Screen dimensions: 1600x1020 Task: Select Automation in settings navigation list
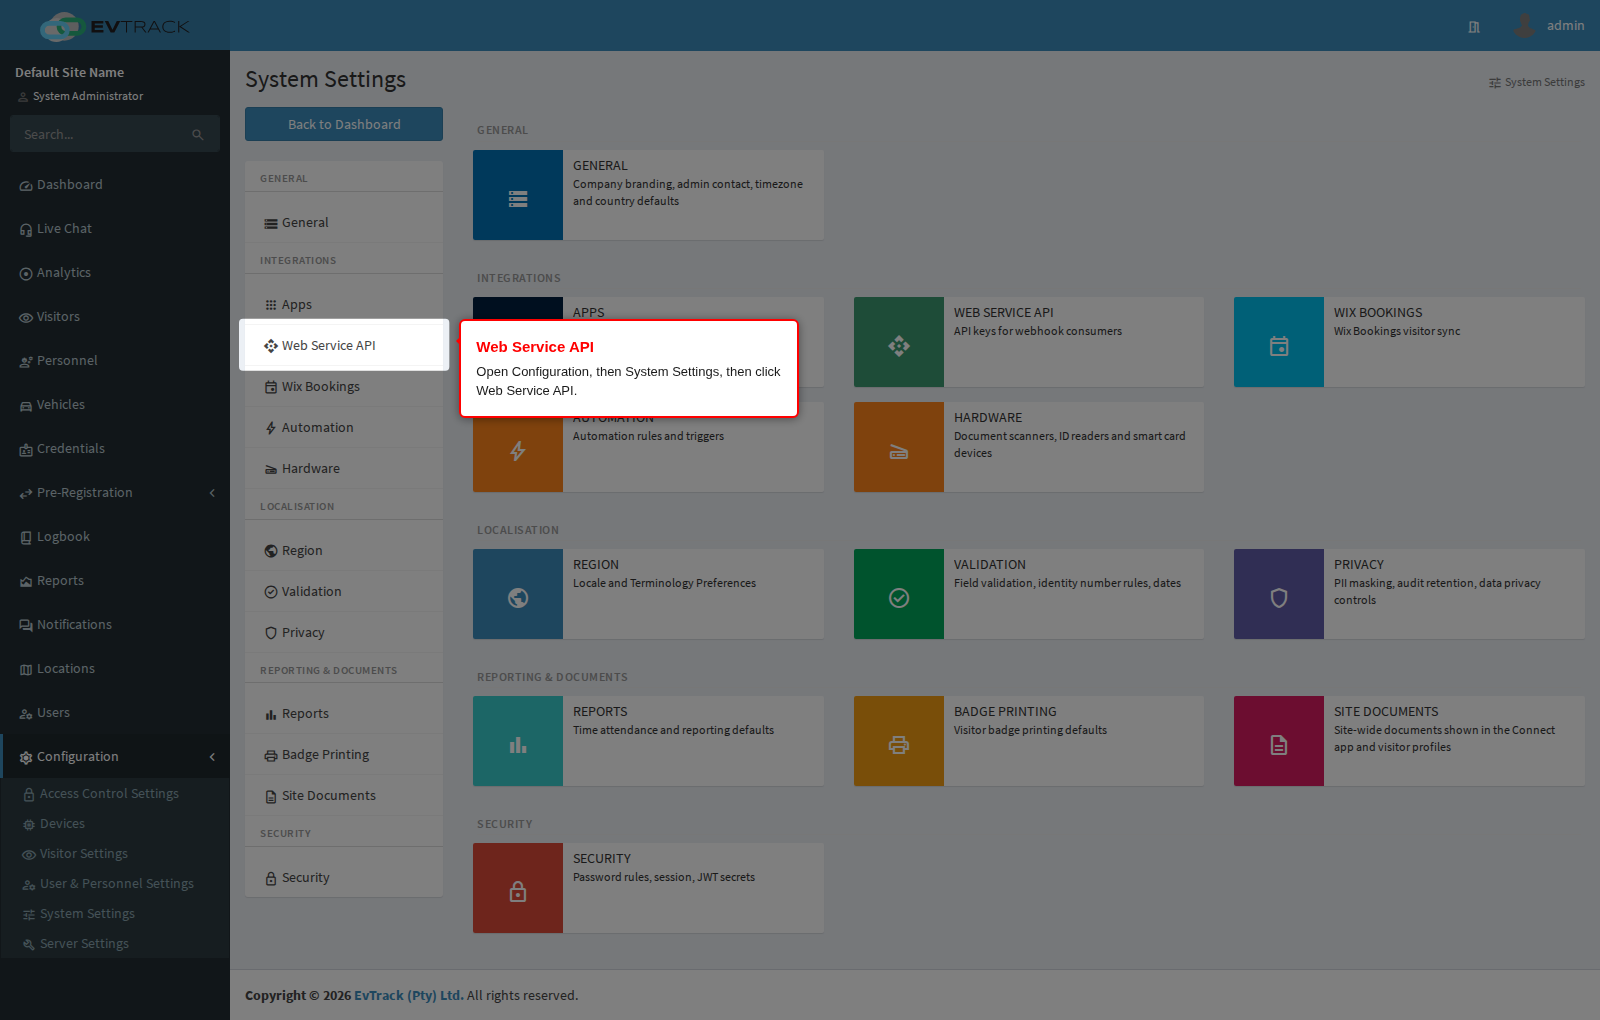(344, 428)
